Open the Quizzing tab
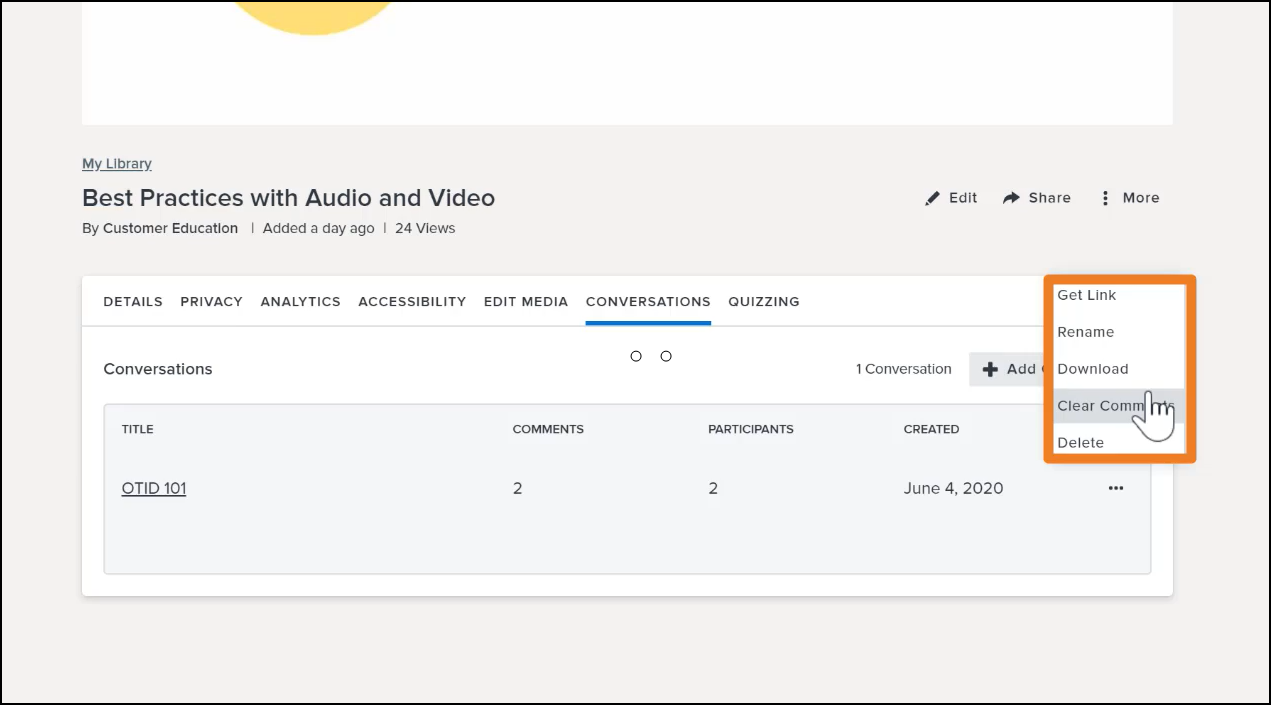This screenshot has width=1271, height=705. (764, 301)
